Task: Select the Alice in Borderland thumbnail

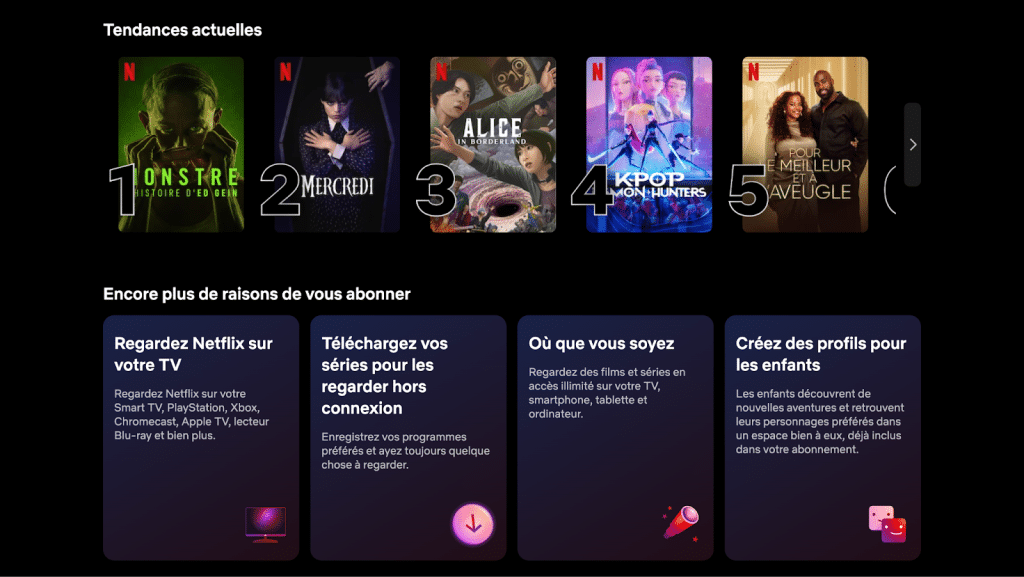Action: point(493,144)
